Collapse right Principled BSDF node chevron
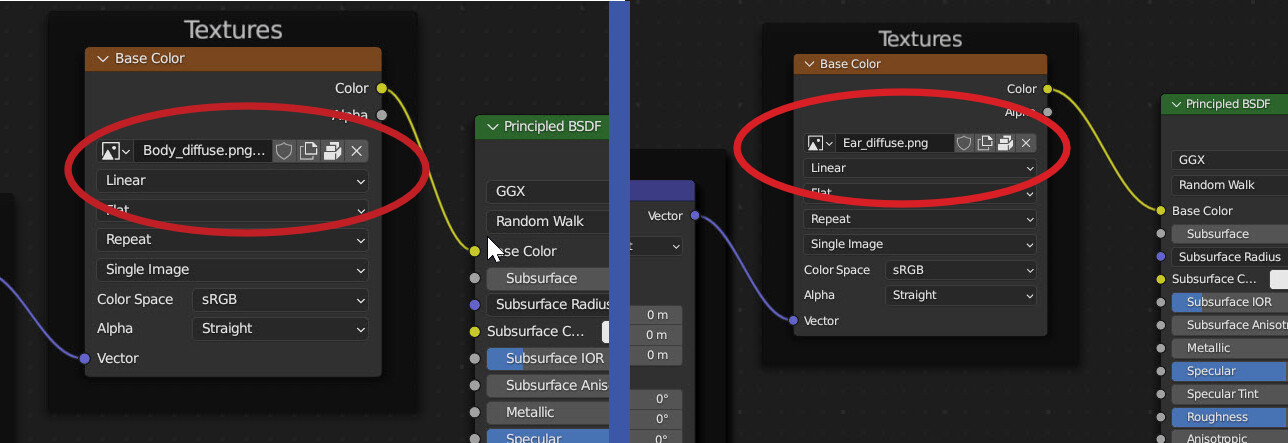The width and height of the screenshot is (1288, 443). pyautogui.click(x=1176, y=104)
